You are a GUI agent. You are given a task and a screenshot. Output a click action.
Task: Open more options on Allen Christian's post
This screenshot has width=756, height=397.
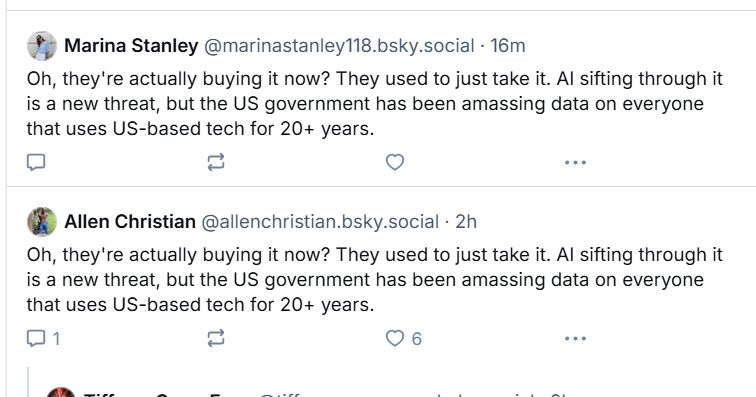click(x=575, y=339)
